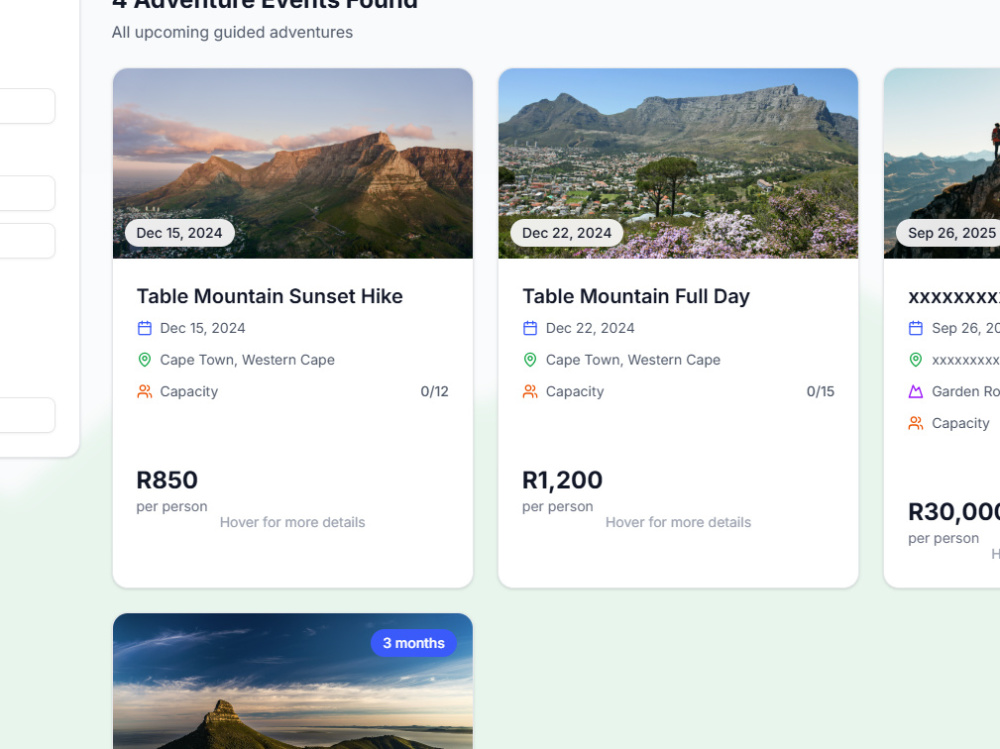Click top input field in filter sidebar

[27, 106]
